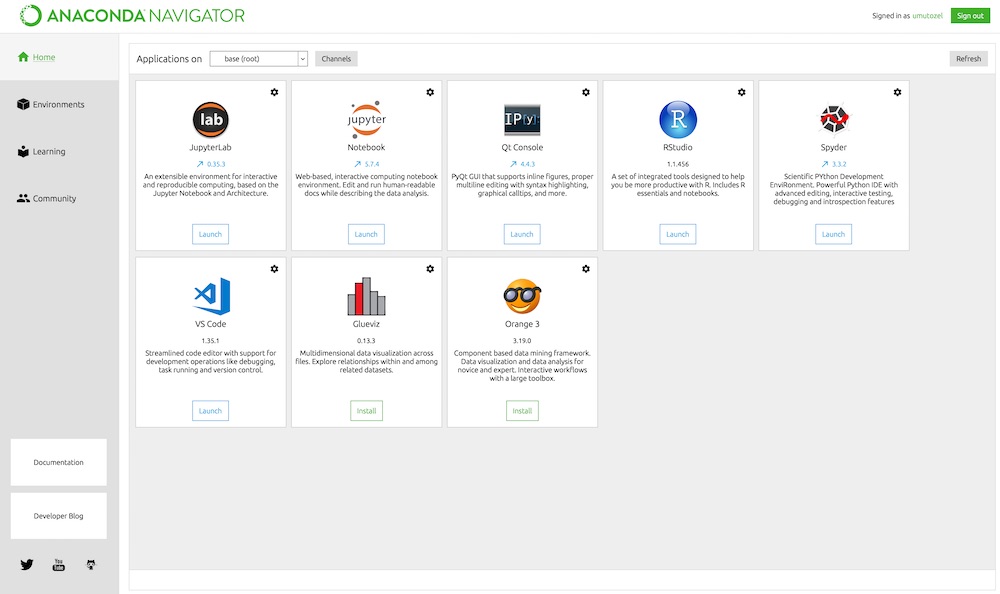The width and height of the screenshot is (1000, 594).
Task: Click the Channels button
Action: click(x=336, y=59)
